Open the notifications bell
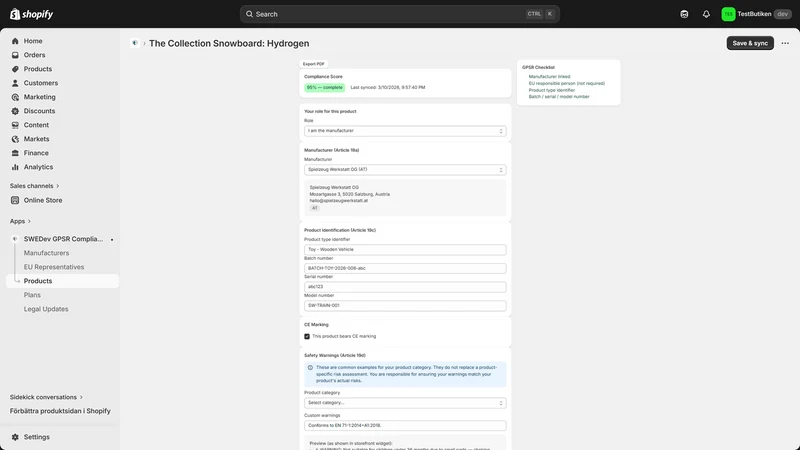Screen dimensions: 800x450 [706, 14]
